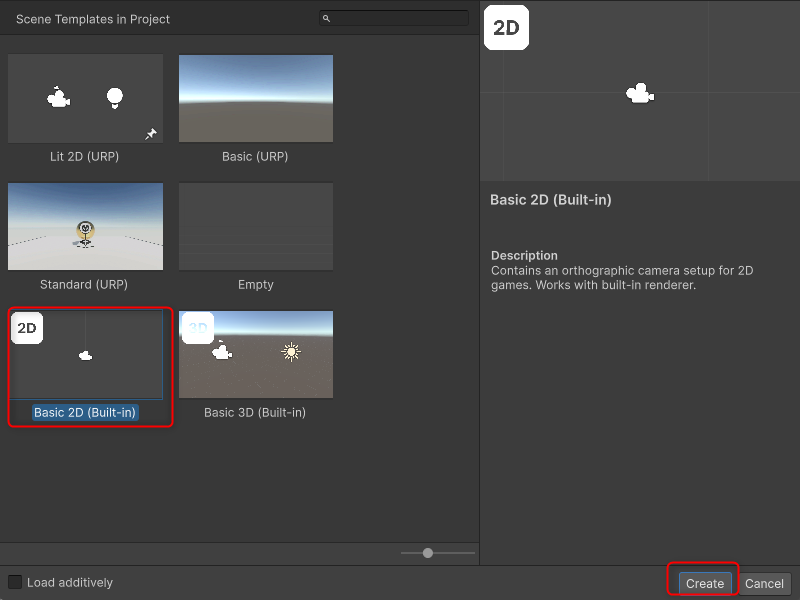This screenshot has width=800, height=600.
Task: Click the search magnifier icon
Action: coord(327,18)
